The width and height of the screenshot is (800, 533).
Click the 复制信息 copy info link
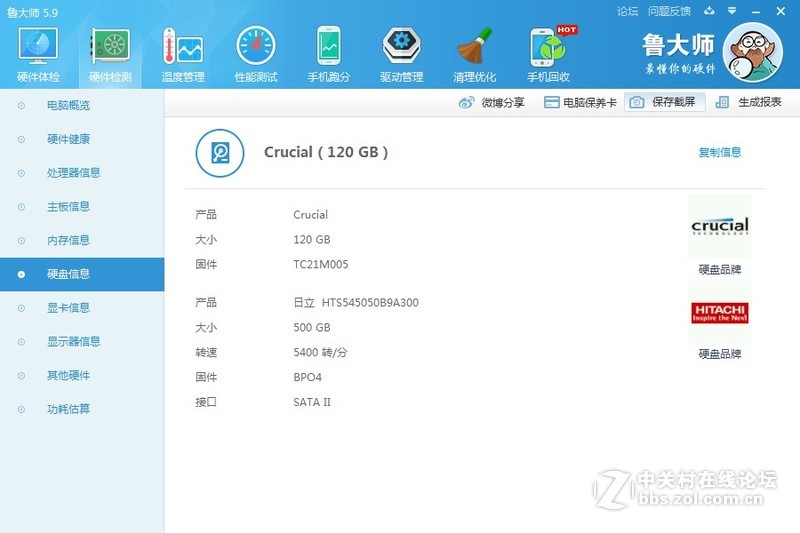point(720,152)
